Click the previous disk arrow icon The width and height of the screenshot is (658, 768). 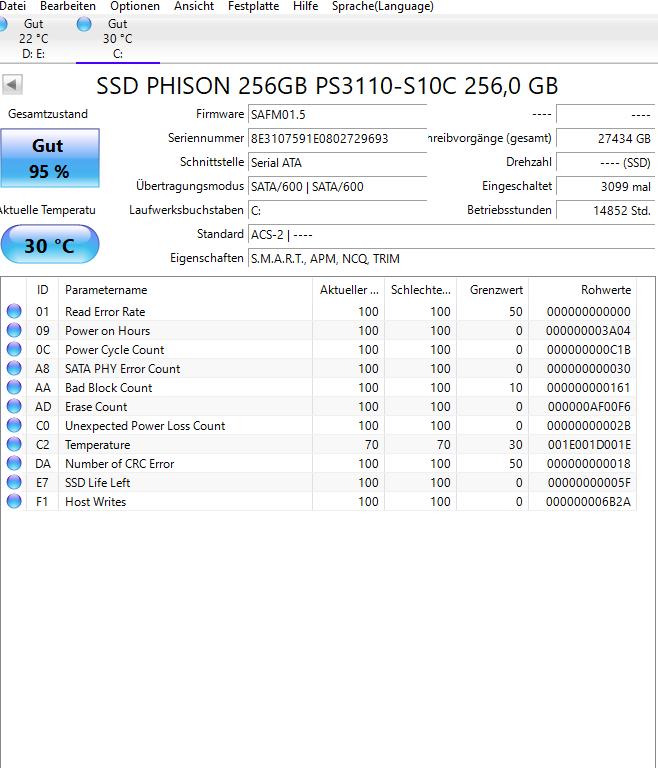pyautogui.click(x=12, y=85)
